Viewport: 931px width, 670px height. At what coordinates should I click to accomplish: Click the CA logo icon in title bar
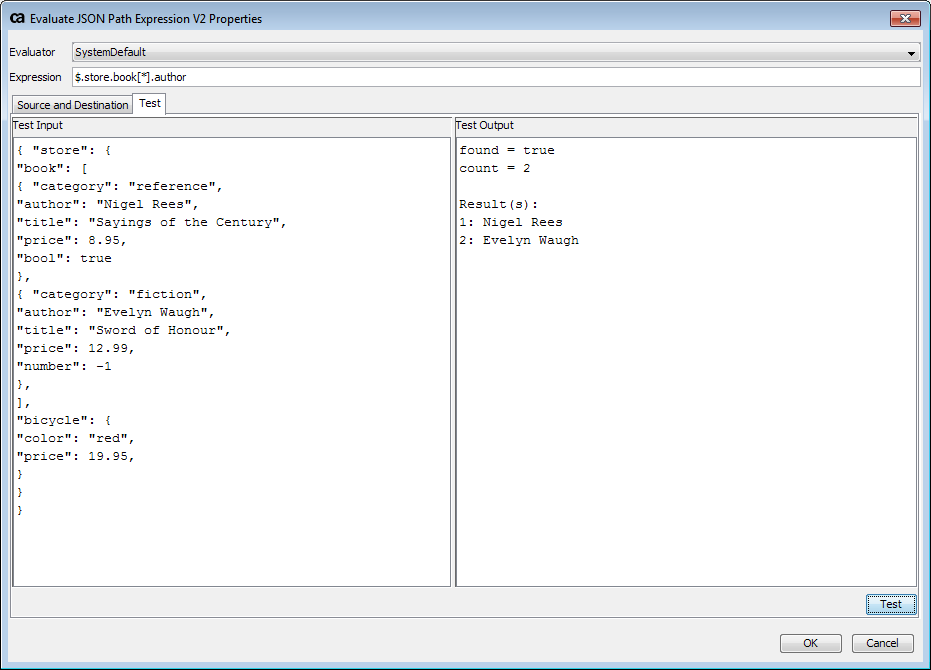click(x=16, y=18)
